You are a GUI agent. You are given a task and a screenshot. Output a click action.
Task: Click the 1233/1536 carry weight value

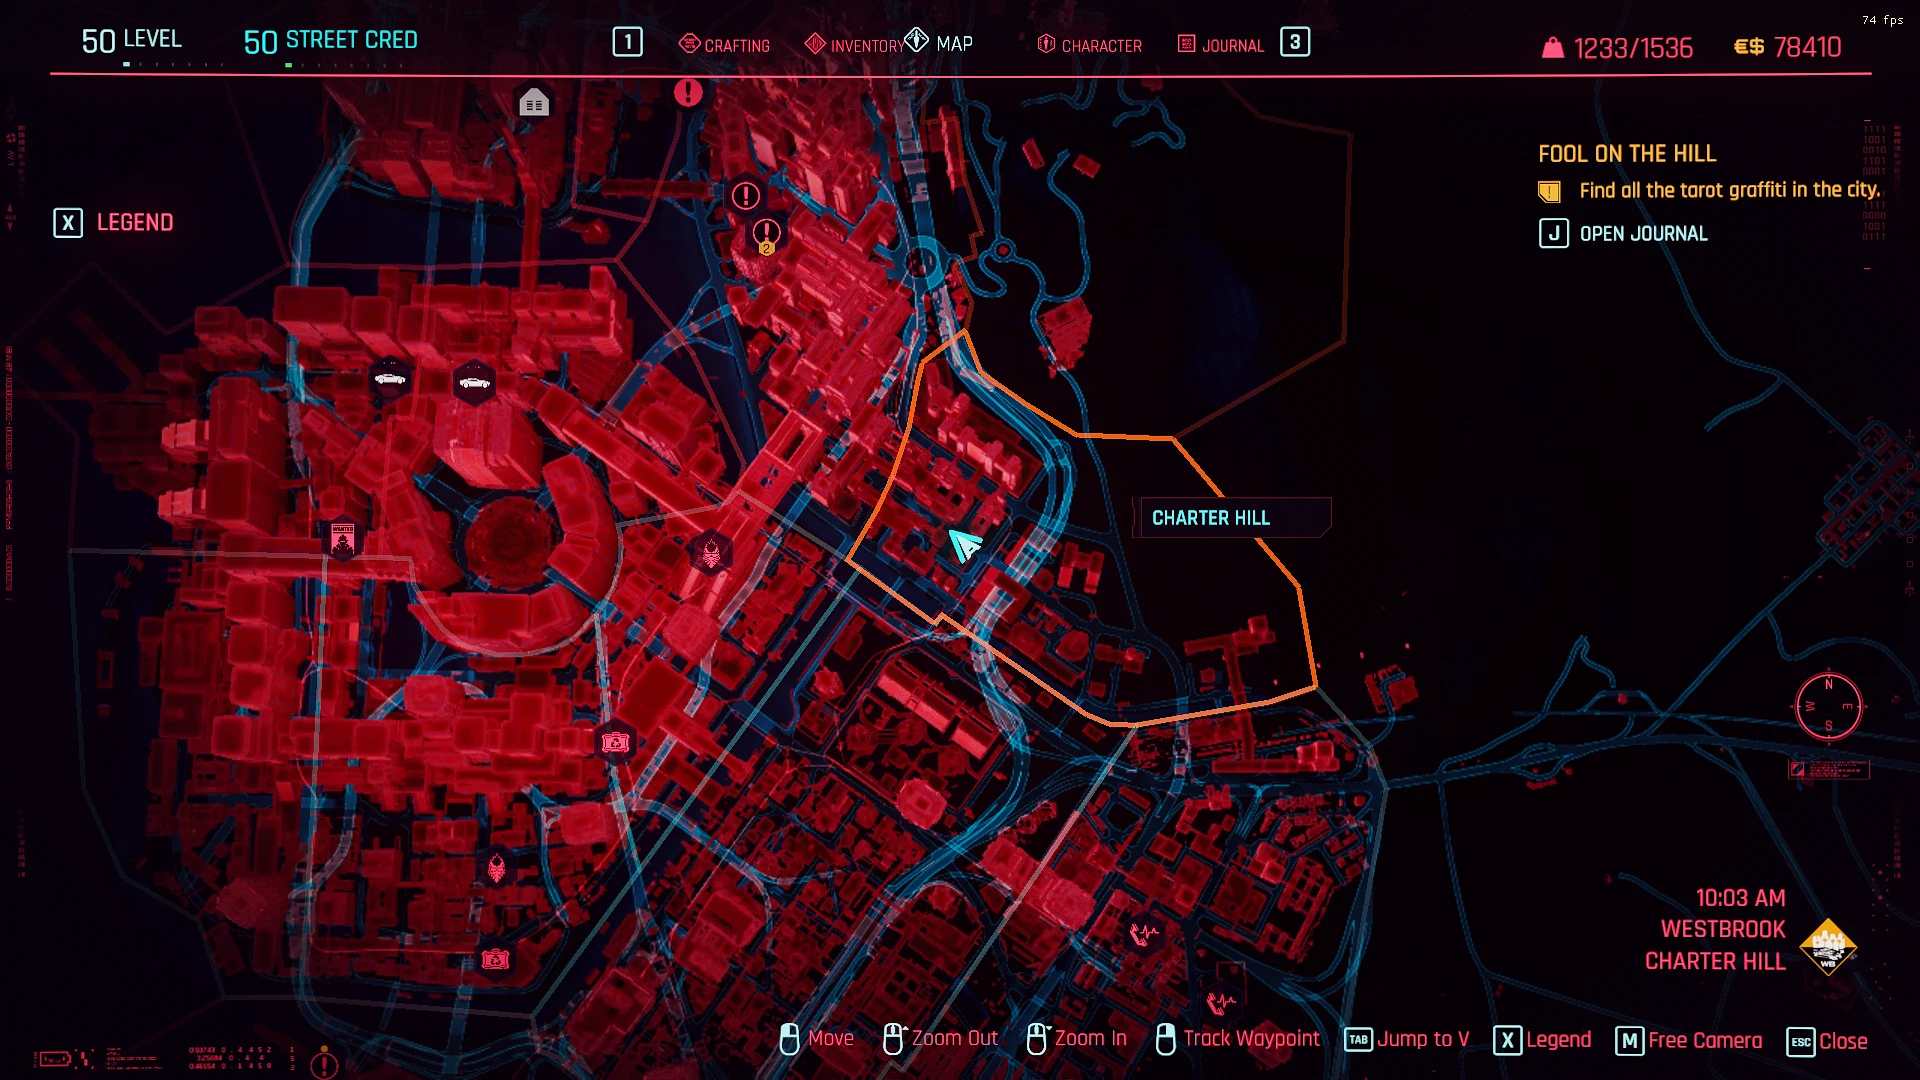1633,47
